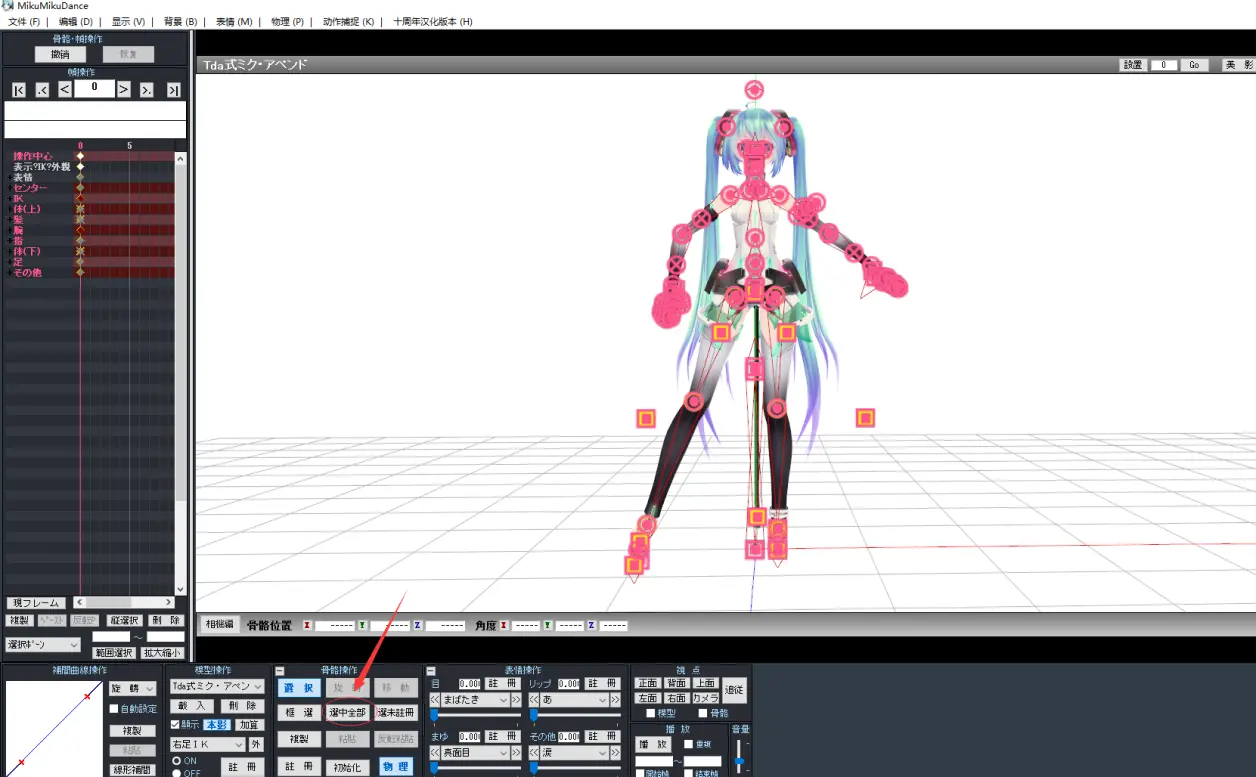
Task: Collapse the 骨骼操作 panel with minus icon
Action: coord(280,670)
